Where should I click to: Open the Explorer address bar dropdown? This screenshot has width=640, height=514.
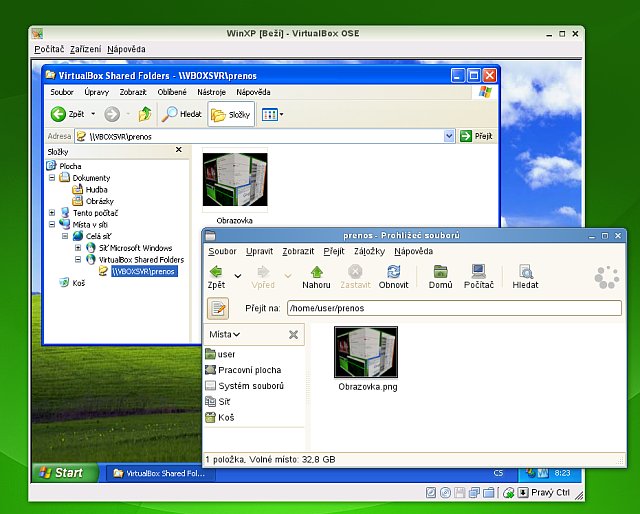tap(449, 136)
